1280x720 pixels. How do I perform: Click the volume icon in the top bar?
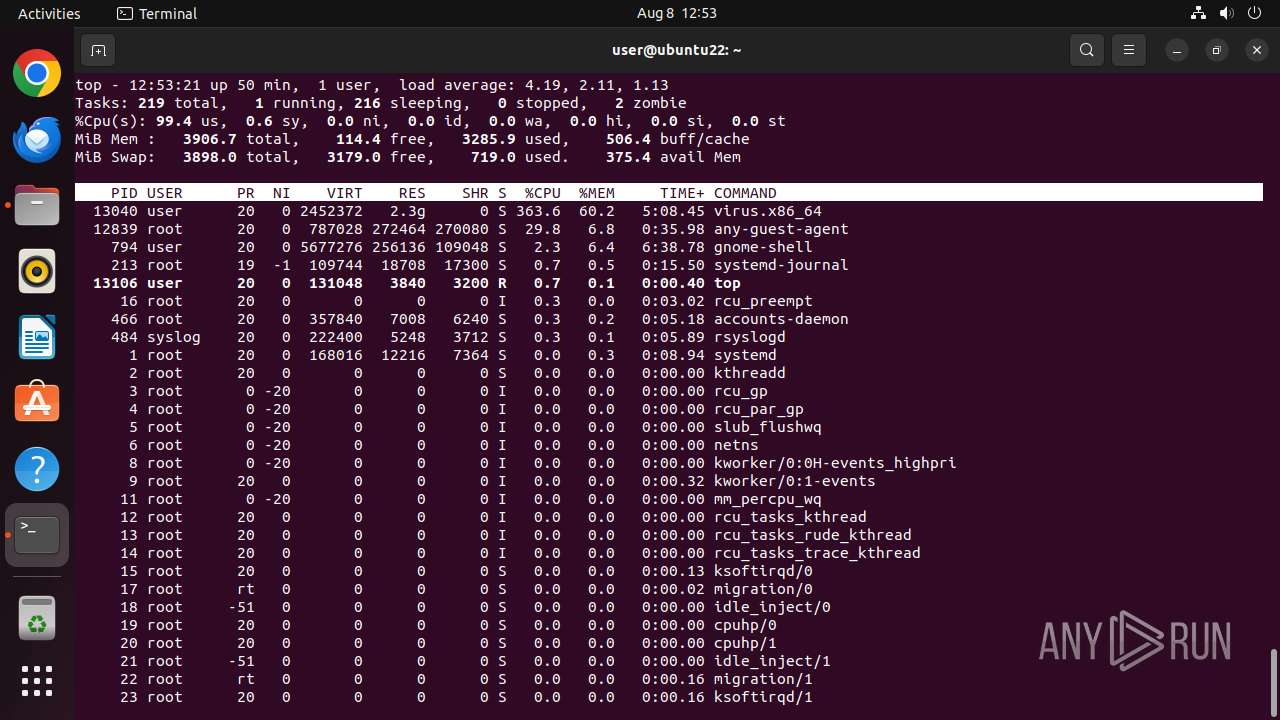tap(1226, 13)
